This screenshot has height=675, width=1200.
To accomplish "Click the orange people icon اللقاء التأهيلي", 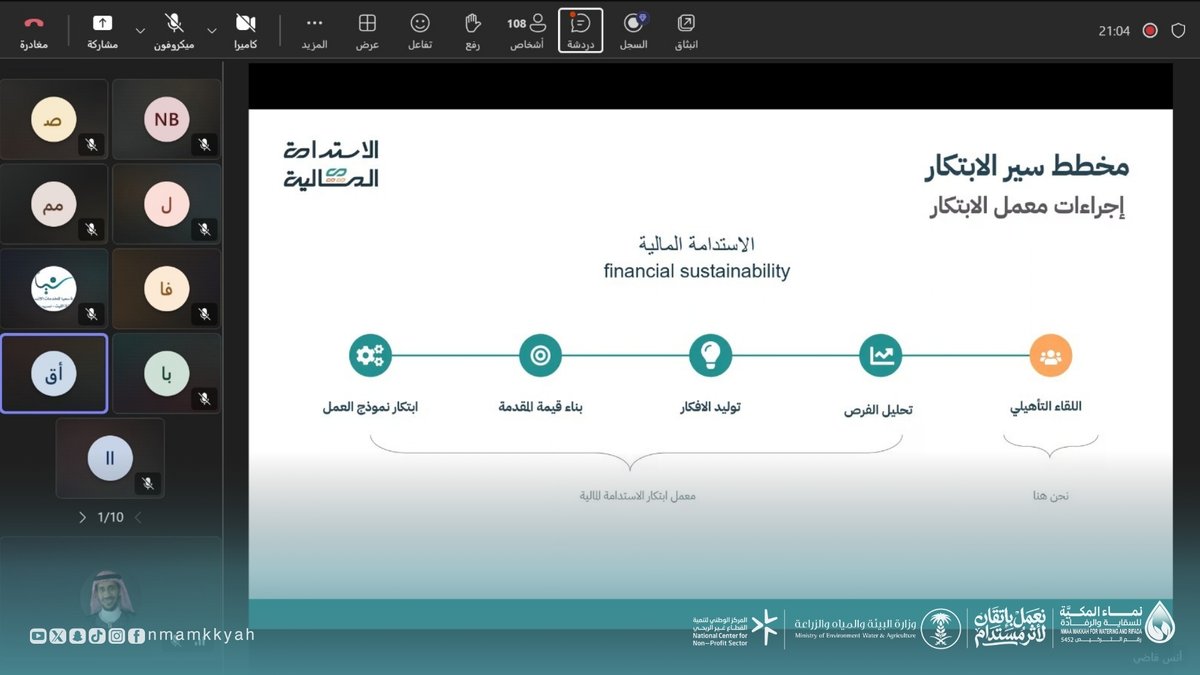I will coord(1050,356).
